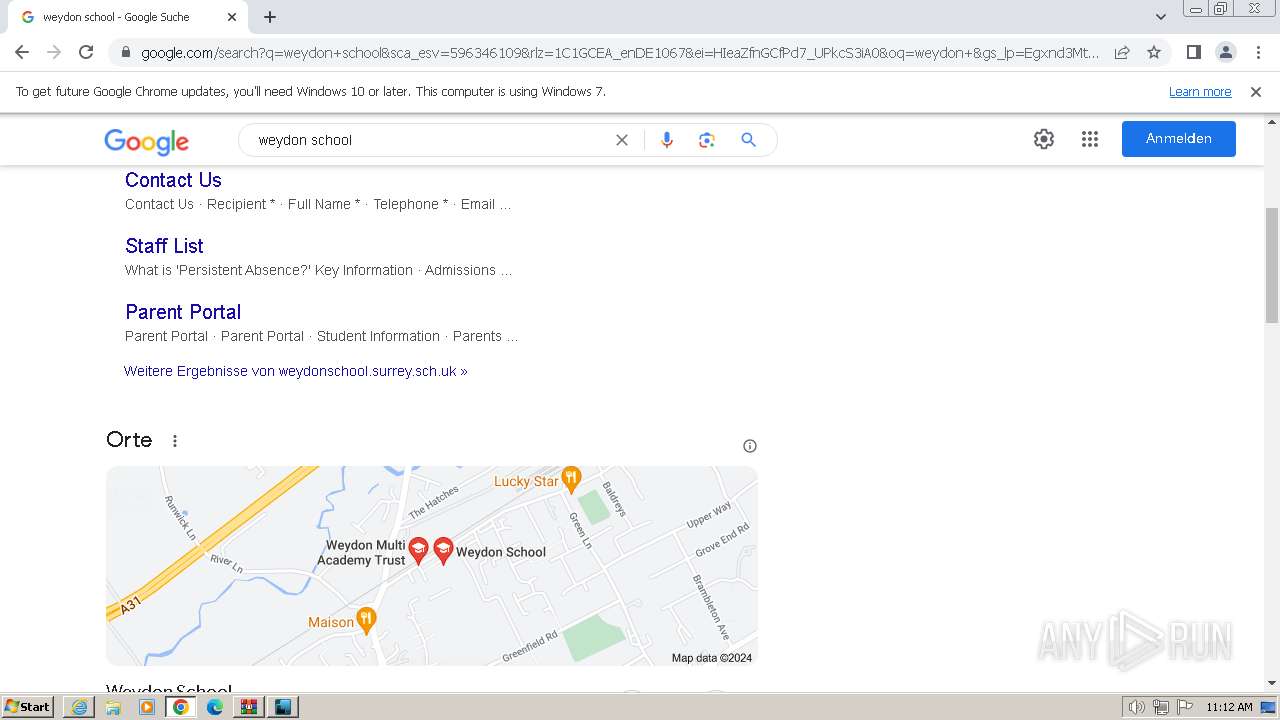Submit search with magnifier icon
Viewport: 1280px width, 720px height.
(x=748, y=140)
